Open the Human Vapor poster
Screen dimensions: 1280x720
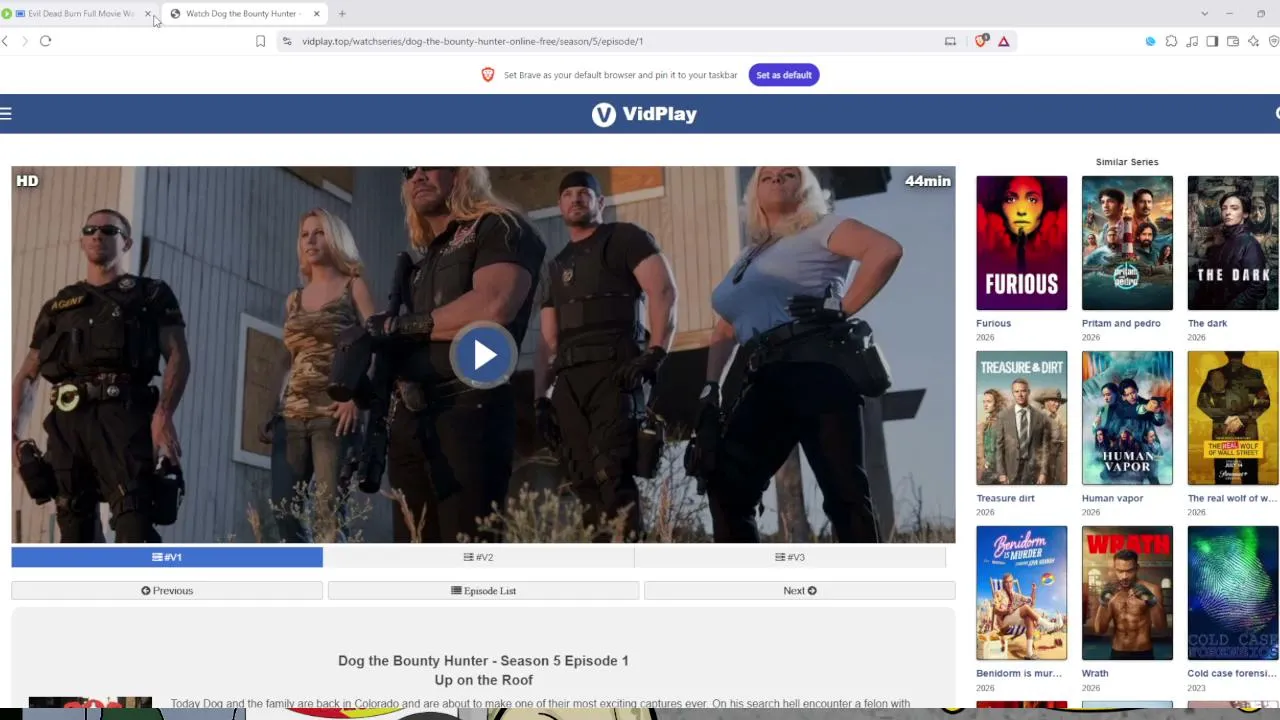1127,418
